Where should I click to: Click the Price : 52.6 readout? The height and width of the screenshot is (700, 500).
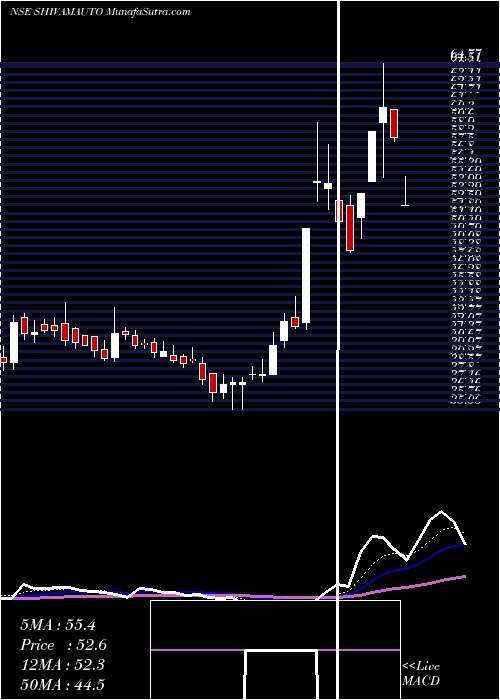(64, 645)
